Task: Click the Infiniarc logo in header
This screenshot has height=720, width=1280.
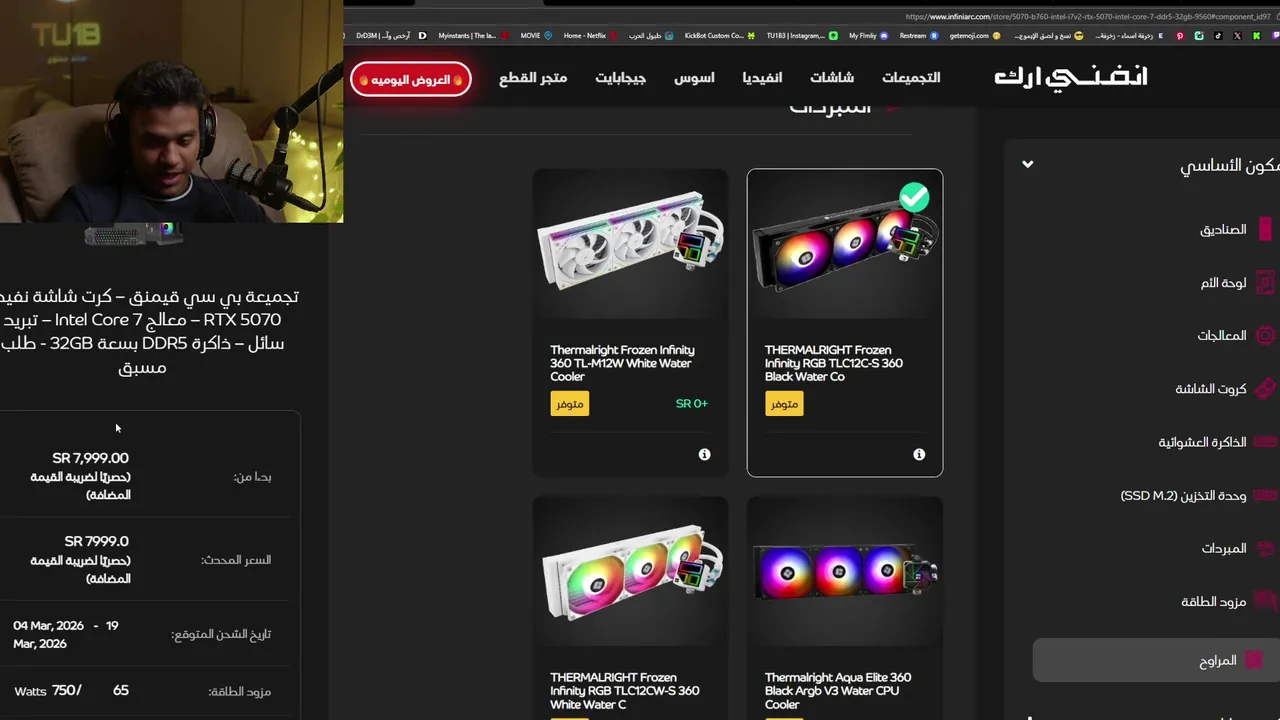Action: coord(1071,77)
